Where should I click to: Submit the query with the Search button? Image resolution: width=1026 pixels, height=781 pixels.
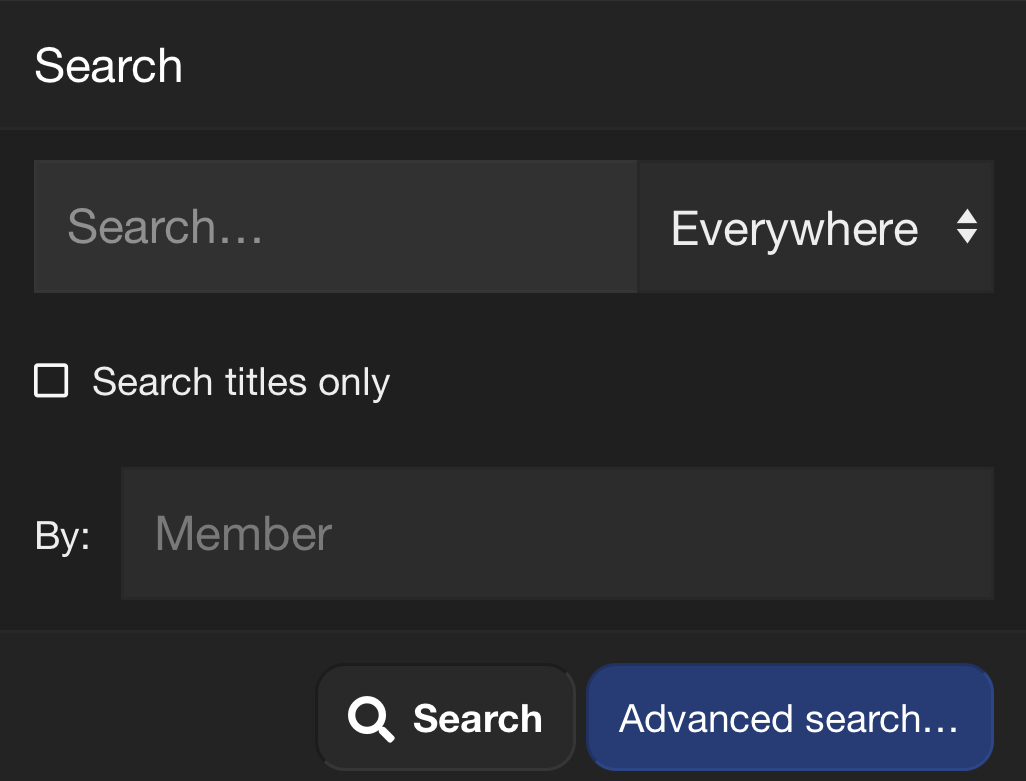pyautogui.click(x=446, y=718)
